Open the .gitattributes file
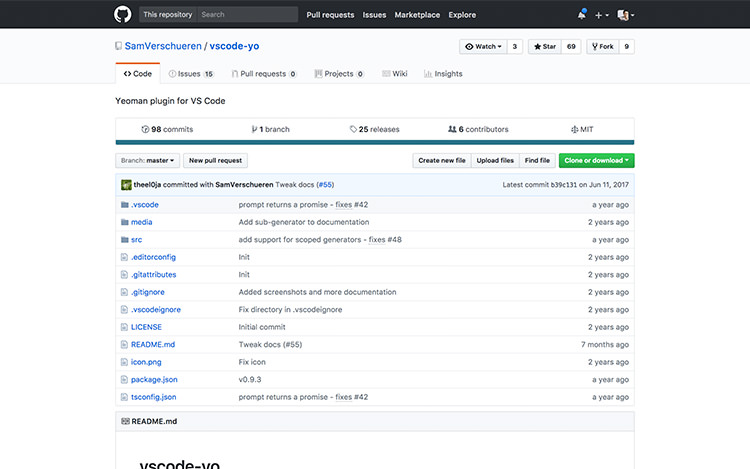The width and height of the screenshot is (750, 469). (154, 274)
